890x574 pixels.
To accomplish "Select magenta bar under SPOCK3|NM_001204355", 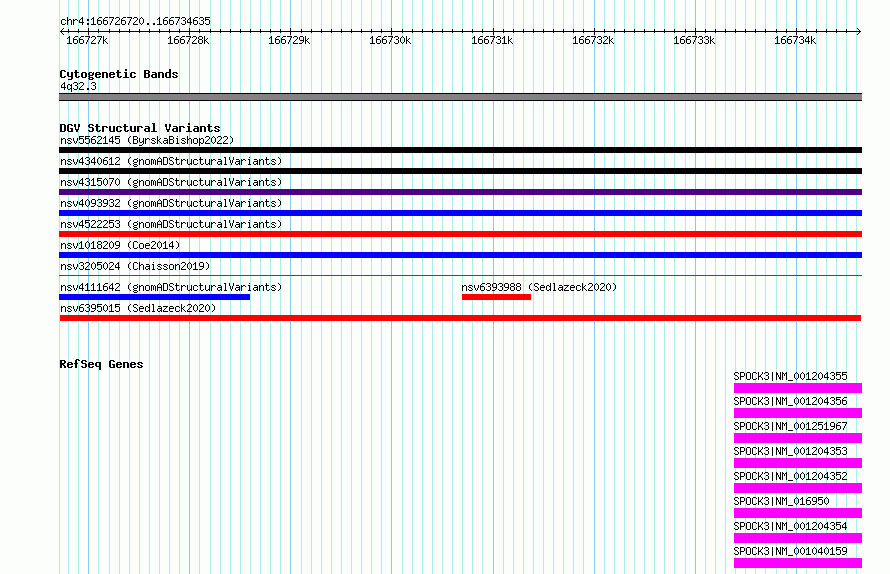I will click(798, 388).
